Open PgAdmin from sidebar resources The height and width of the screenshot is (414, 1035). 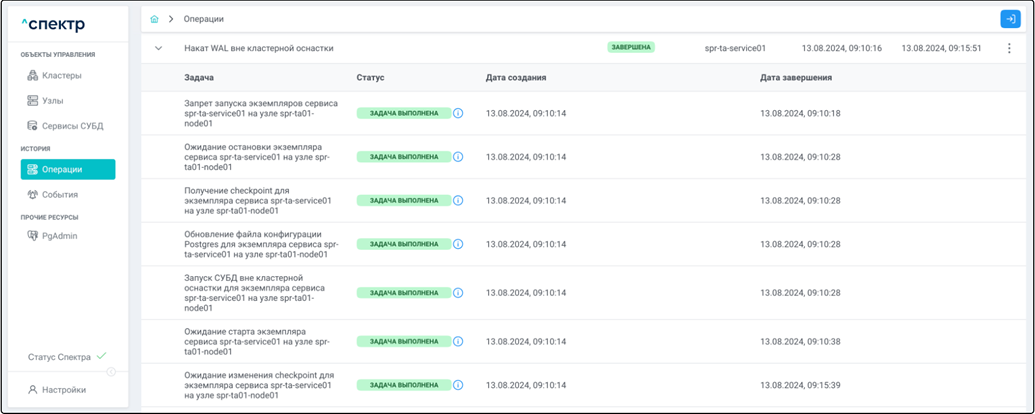tap(59, 236)
